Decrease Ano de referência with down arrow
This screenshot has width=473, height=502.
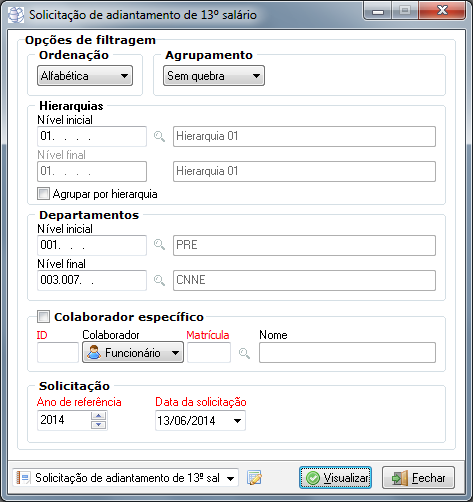(99, 424)
